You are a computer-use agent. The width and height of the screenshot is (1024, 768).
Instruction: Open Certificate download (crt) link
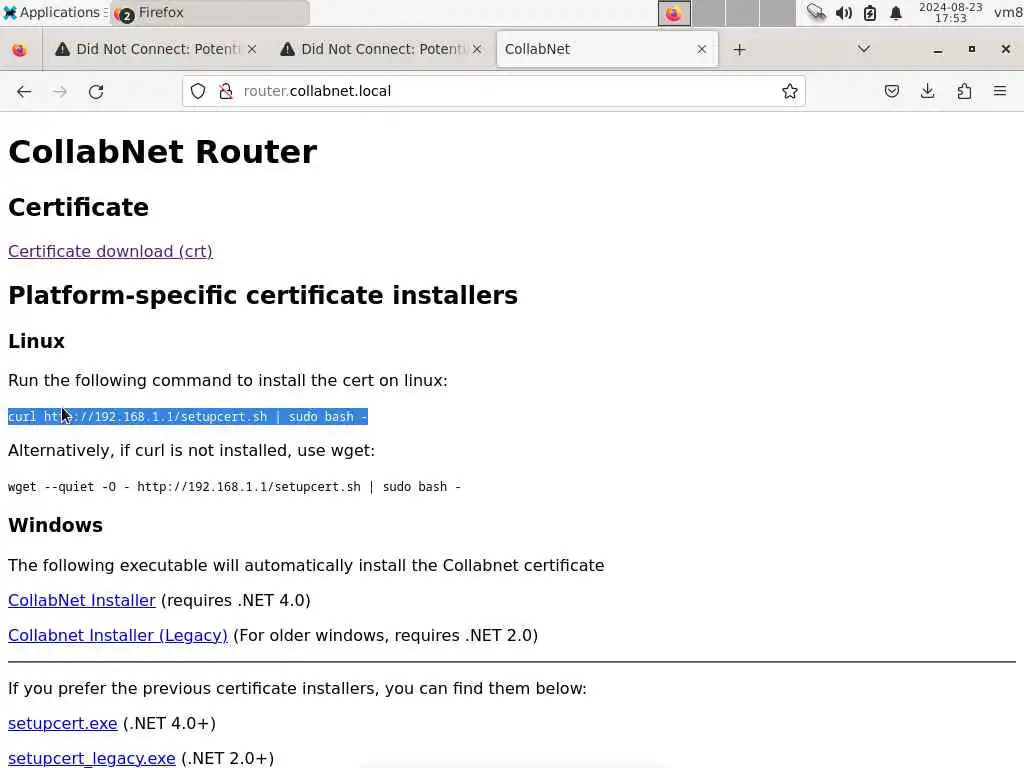point(110,251)
